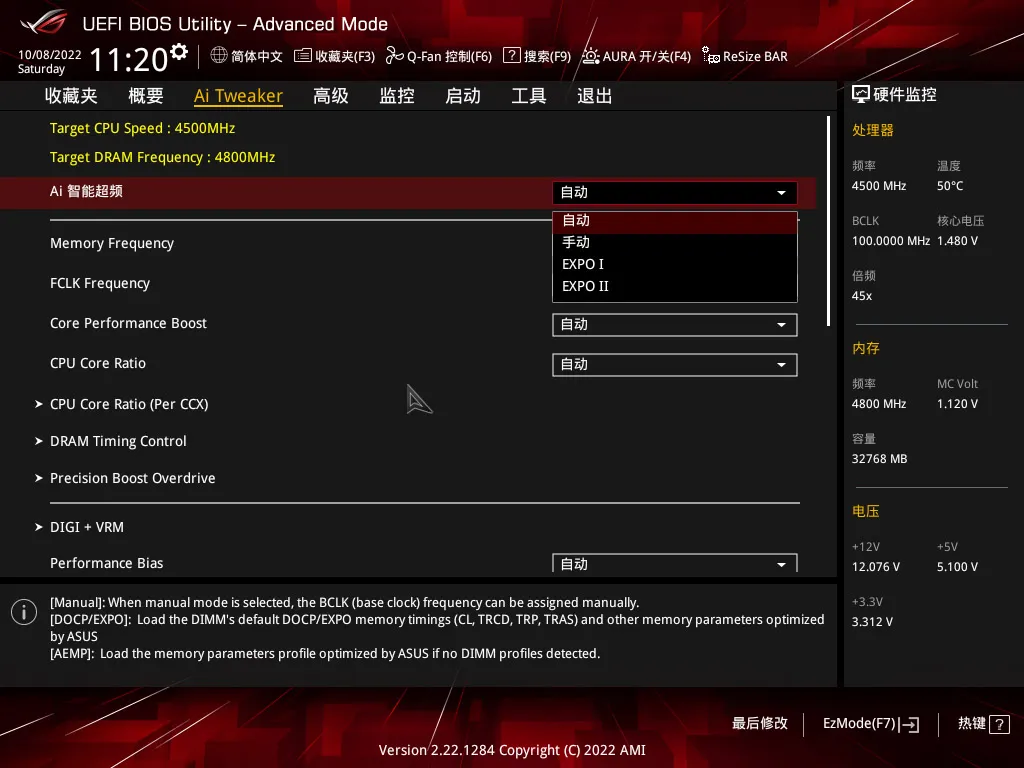The width and height of the screenshot is (1024, 768).
Task: Click the hardware monitor icon
Action: [861, 95]
